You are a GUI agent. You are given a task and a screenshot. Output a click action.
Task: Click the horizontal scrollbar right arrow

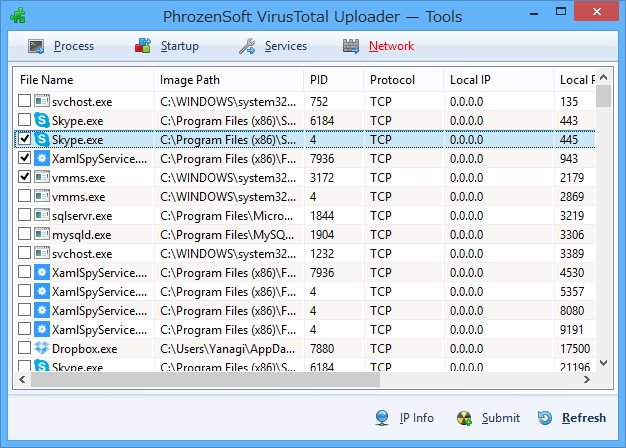click(586, 380)
